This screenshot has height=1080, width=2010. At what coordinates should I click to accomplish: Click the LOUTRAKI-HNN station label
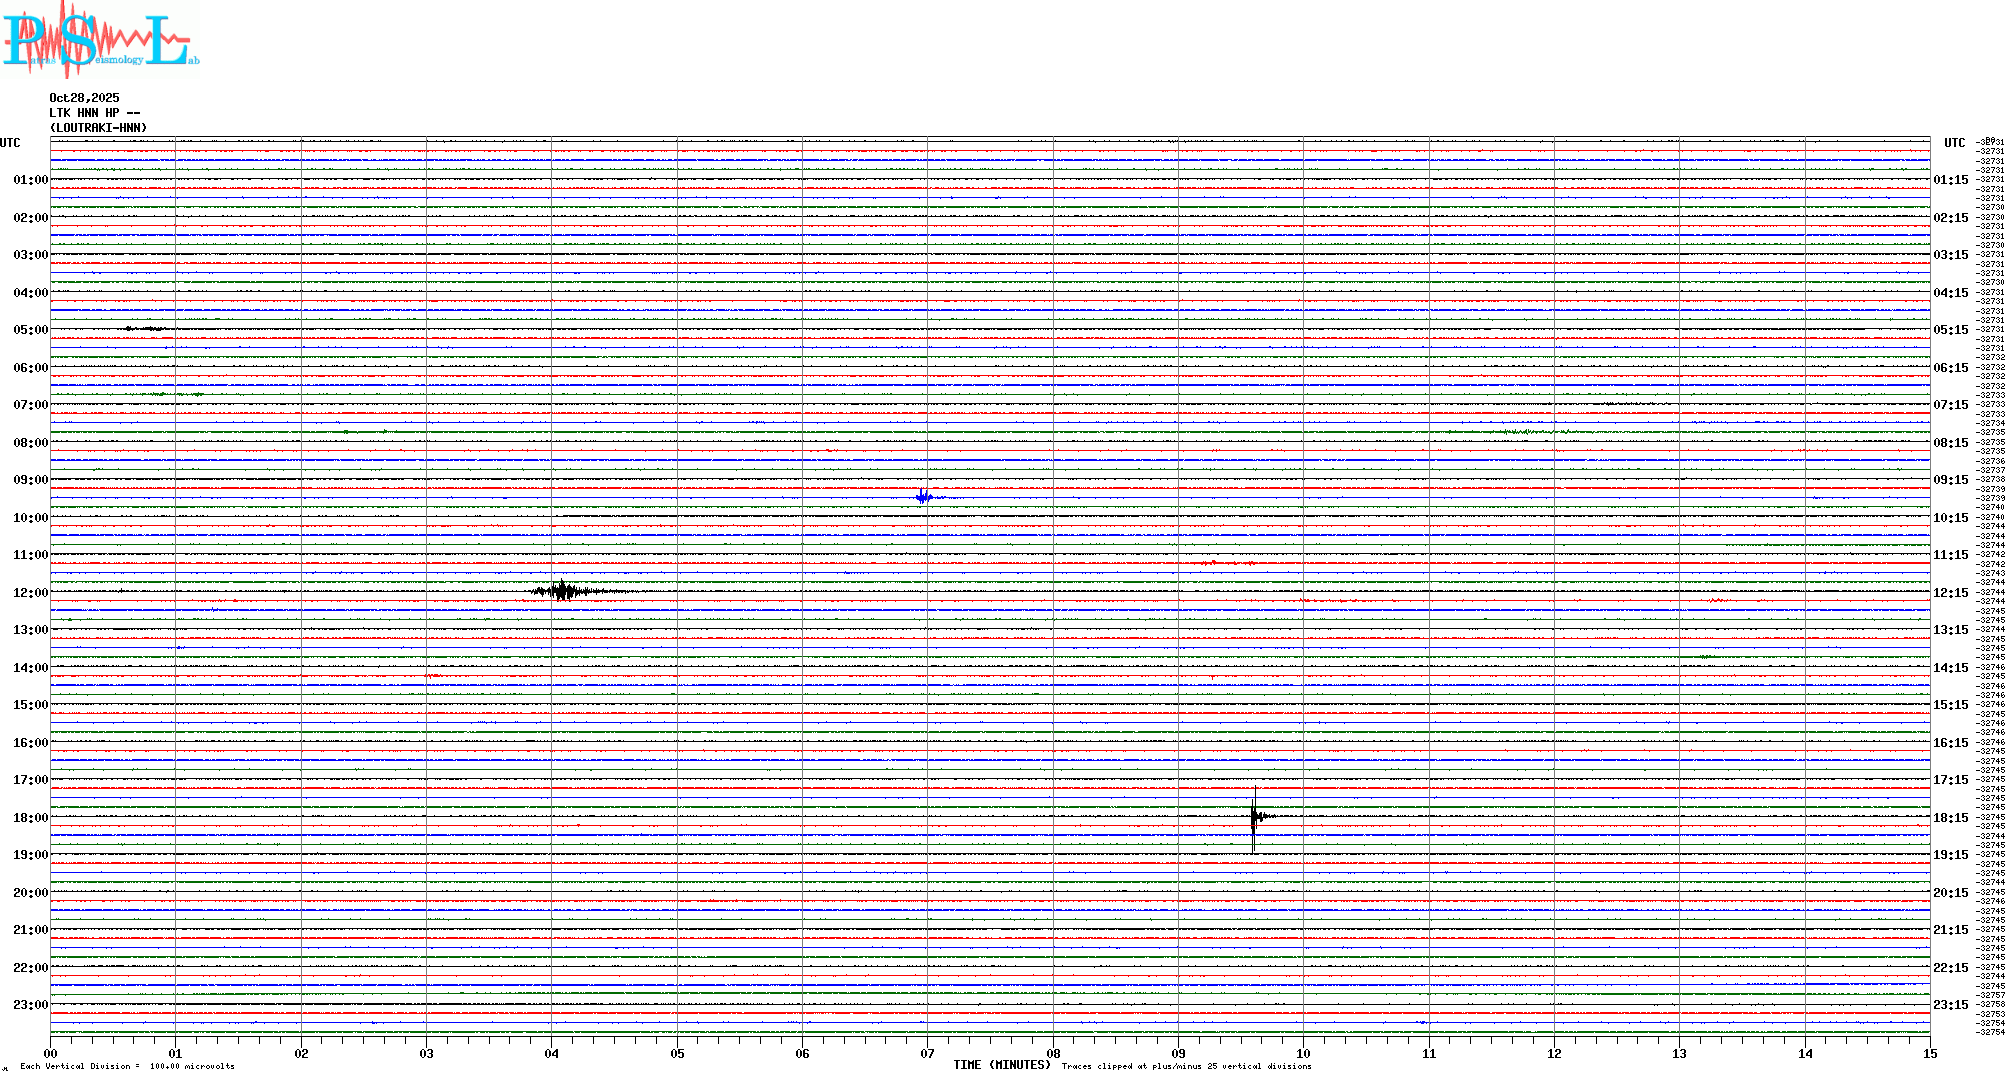tap(98, 128)
